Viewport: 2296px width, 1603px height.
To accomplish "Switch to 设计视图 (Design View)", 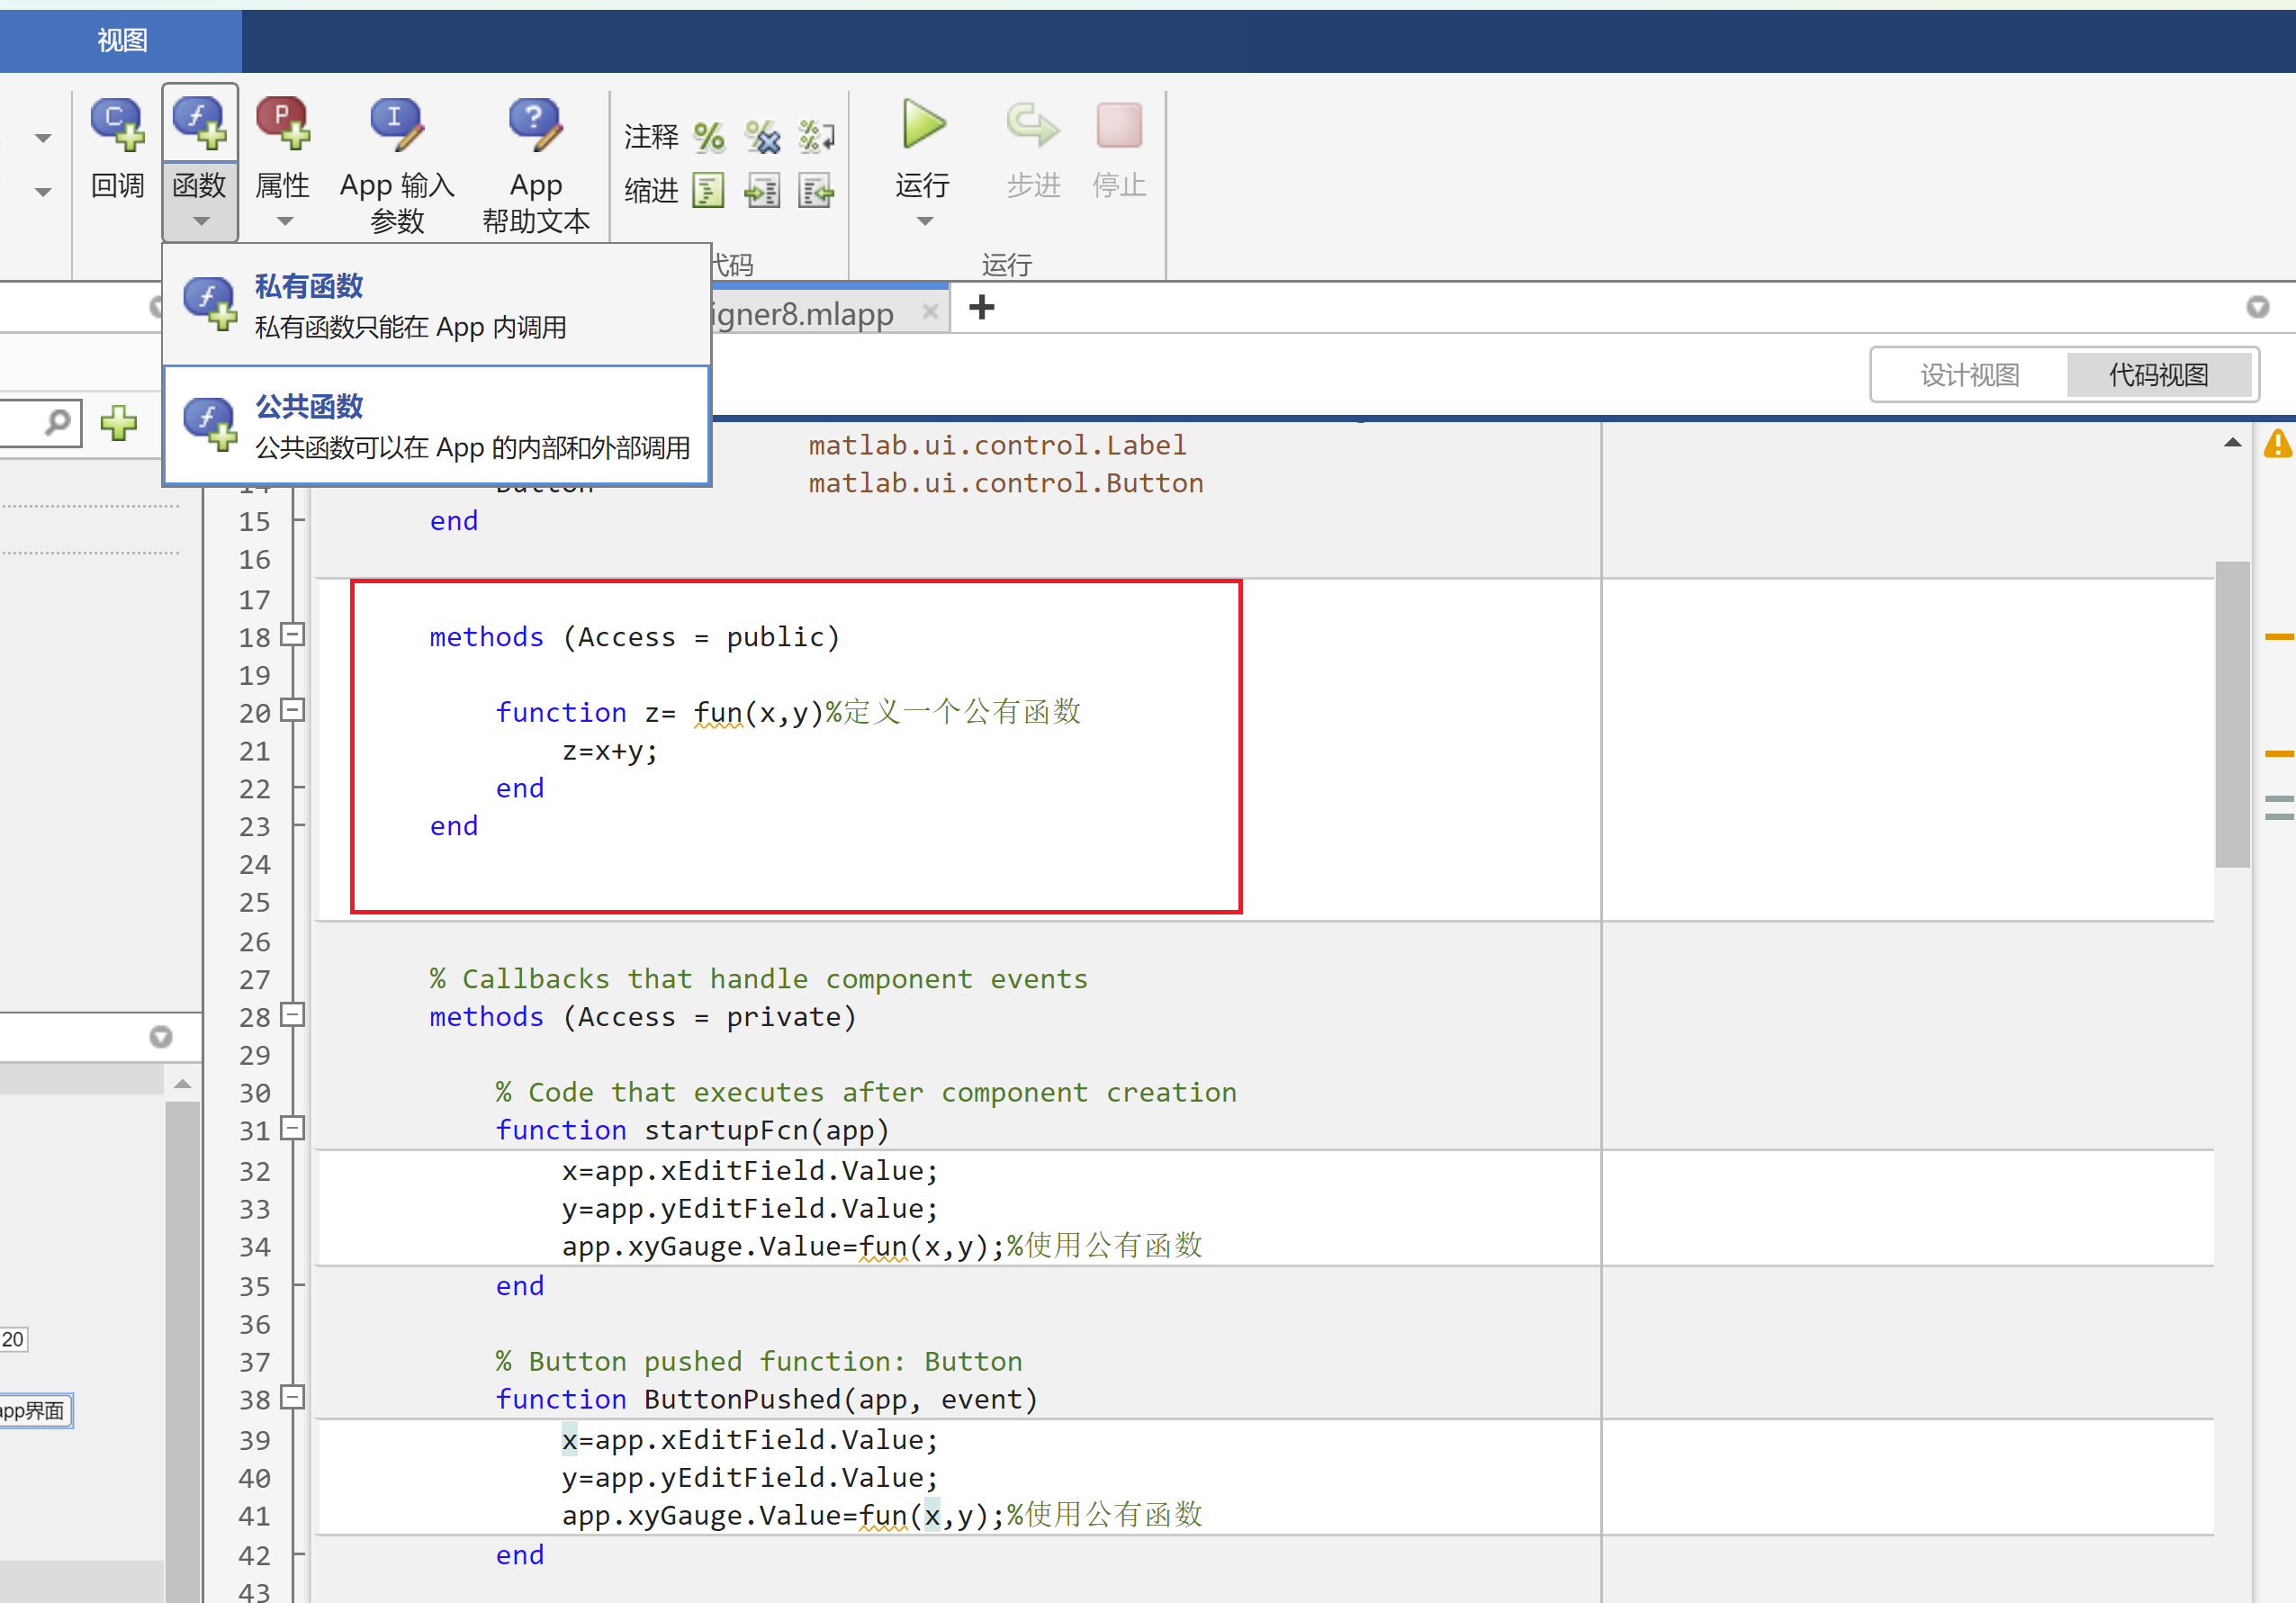I will pos(1969,375).
